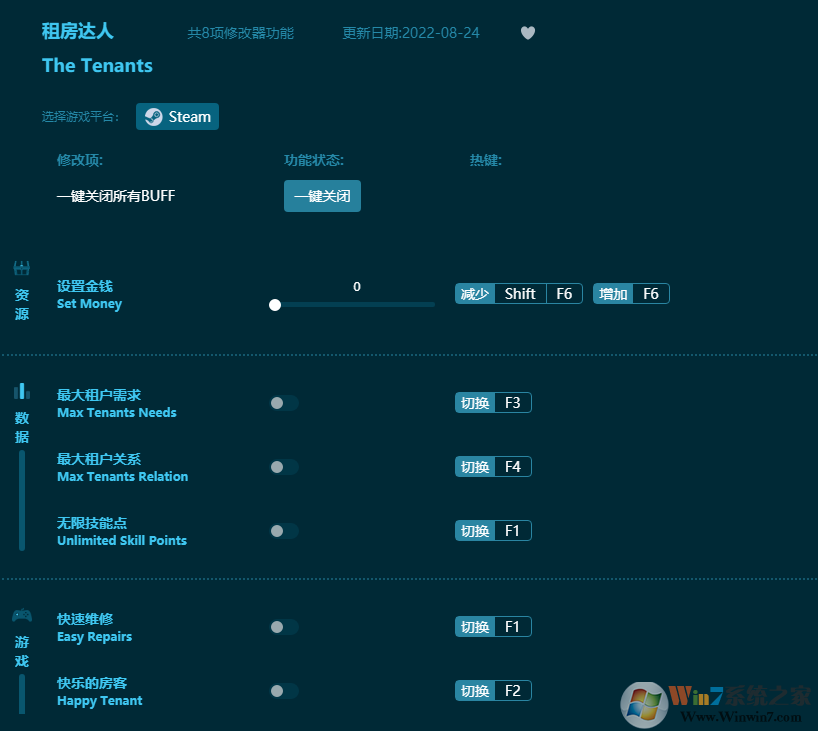Toggle Max Tenants Relation switch
The width and height of the screenshot is (818, 731).
(284, 467)
